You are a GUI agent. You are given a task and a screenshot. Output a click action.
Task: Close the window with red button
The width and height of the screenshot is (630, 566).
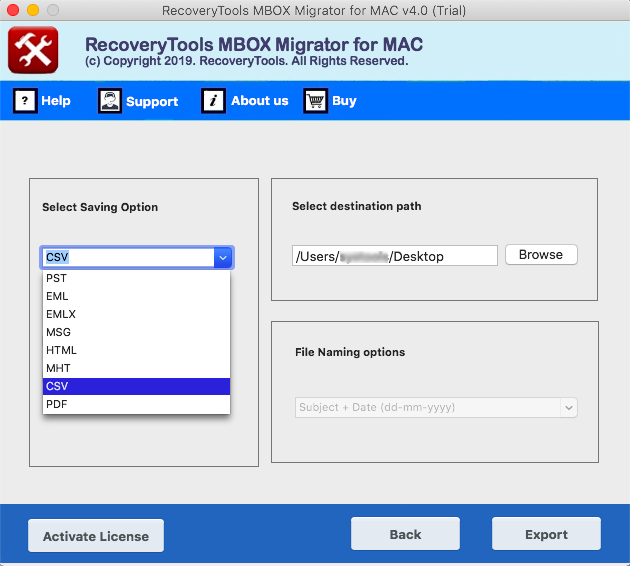pyautogui.click(x=13, y=10)
